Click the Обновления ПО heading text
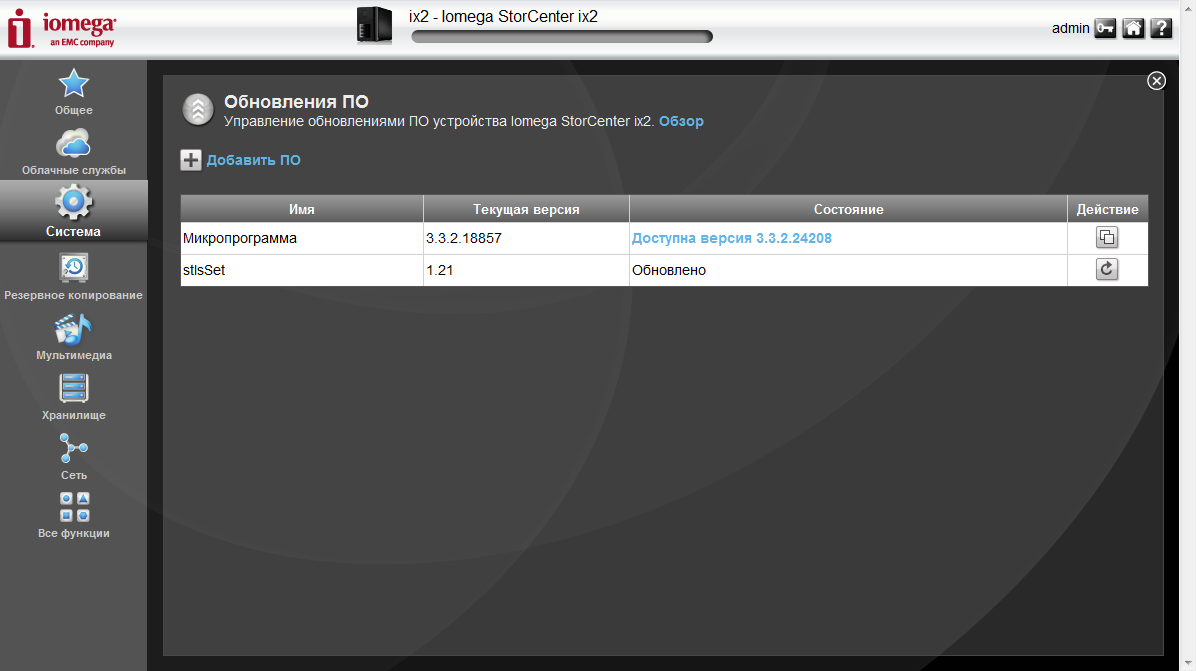Screen dimensions: 1196x671 296,101
